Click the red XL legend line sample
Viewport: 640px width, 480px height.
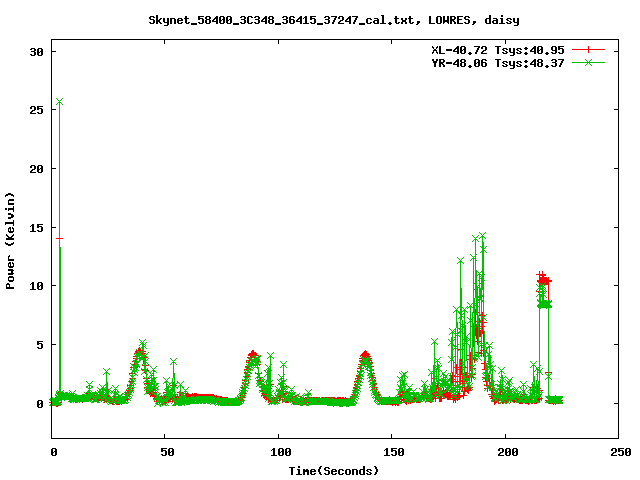pos(588,50)
